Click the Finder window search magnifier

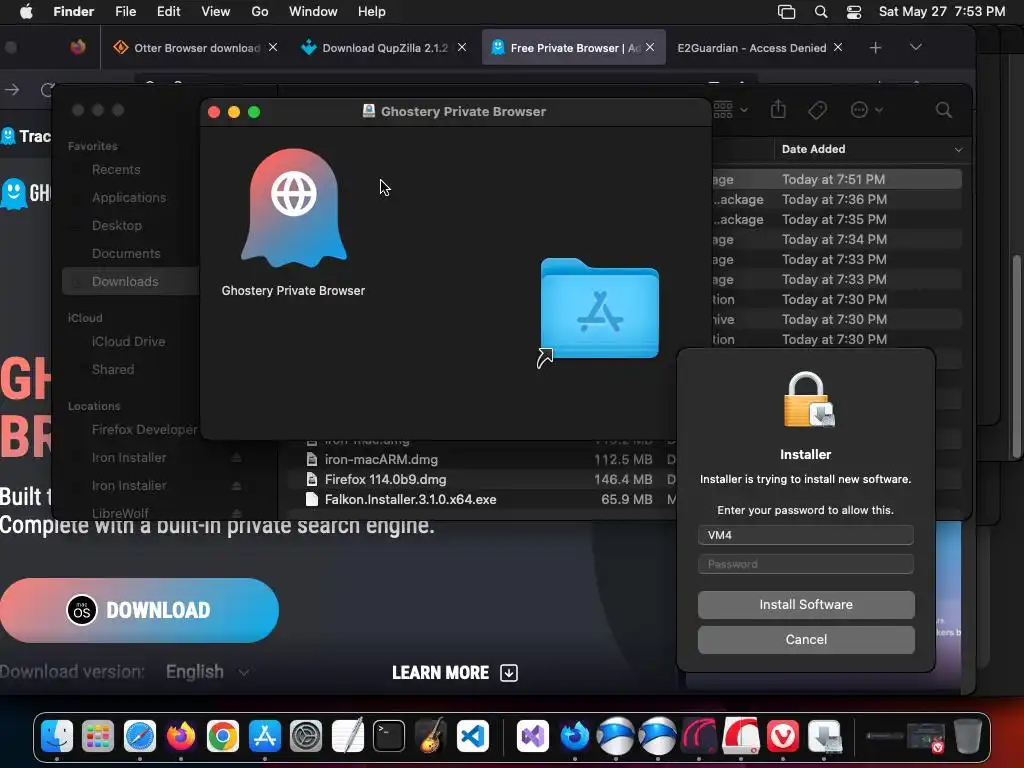click(x=943, y=110)
